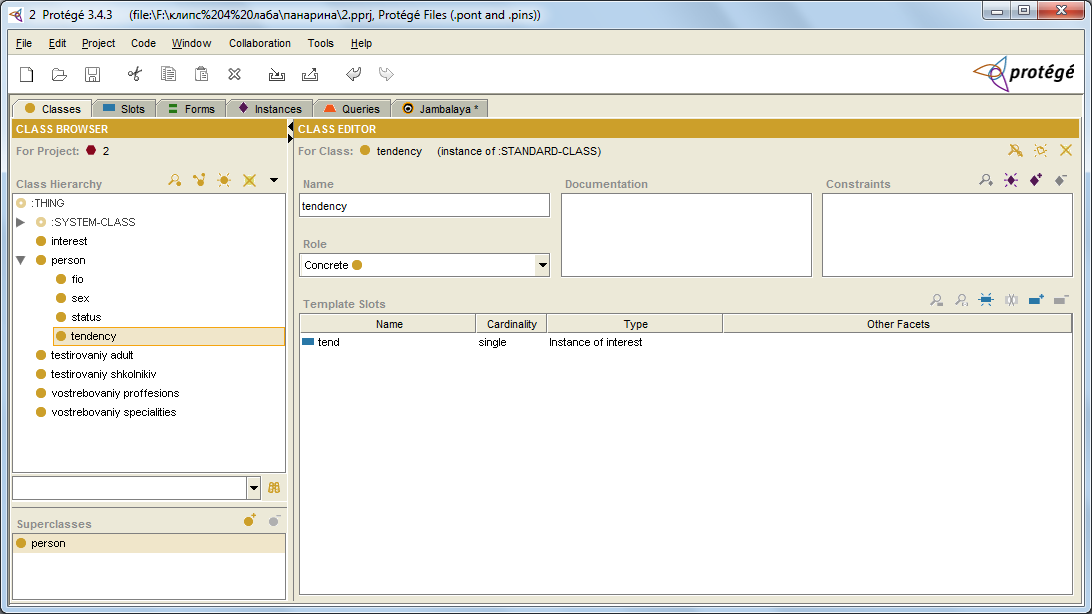
Task: Search classes with binoculars icon
Action: pyautogui.click(x=274, y=488)
